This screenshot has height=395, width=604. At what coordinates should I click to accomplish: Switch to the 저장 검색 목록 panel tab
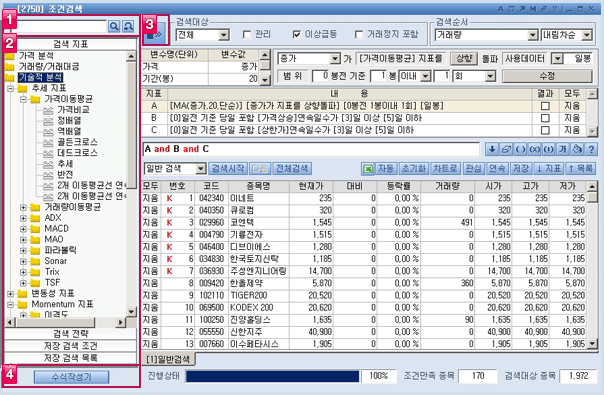70,358
